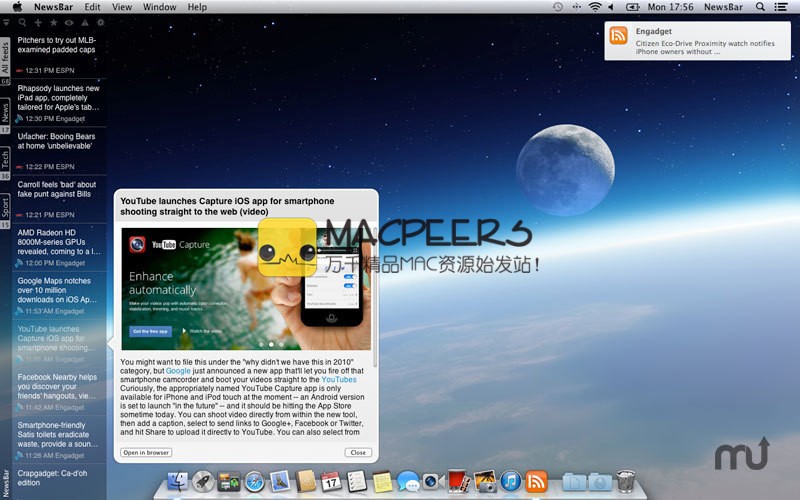Screen dimensions: 800x500
Task: Open Notification Center list icon
Action: coord(781,7)
